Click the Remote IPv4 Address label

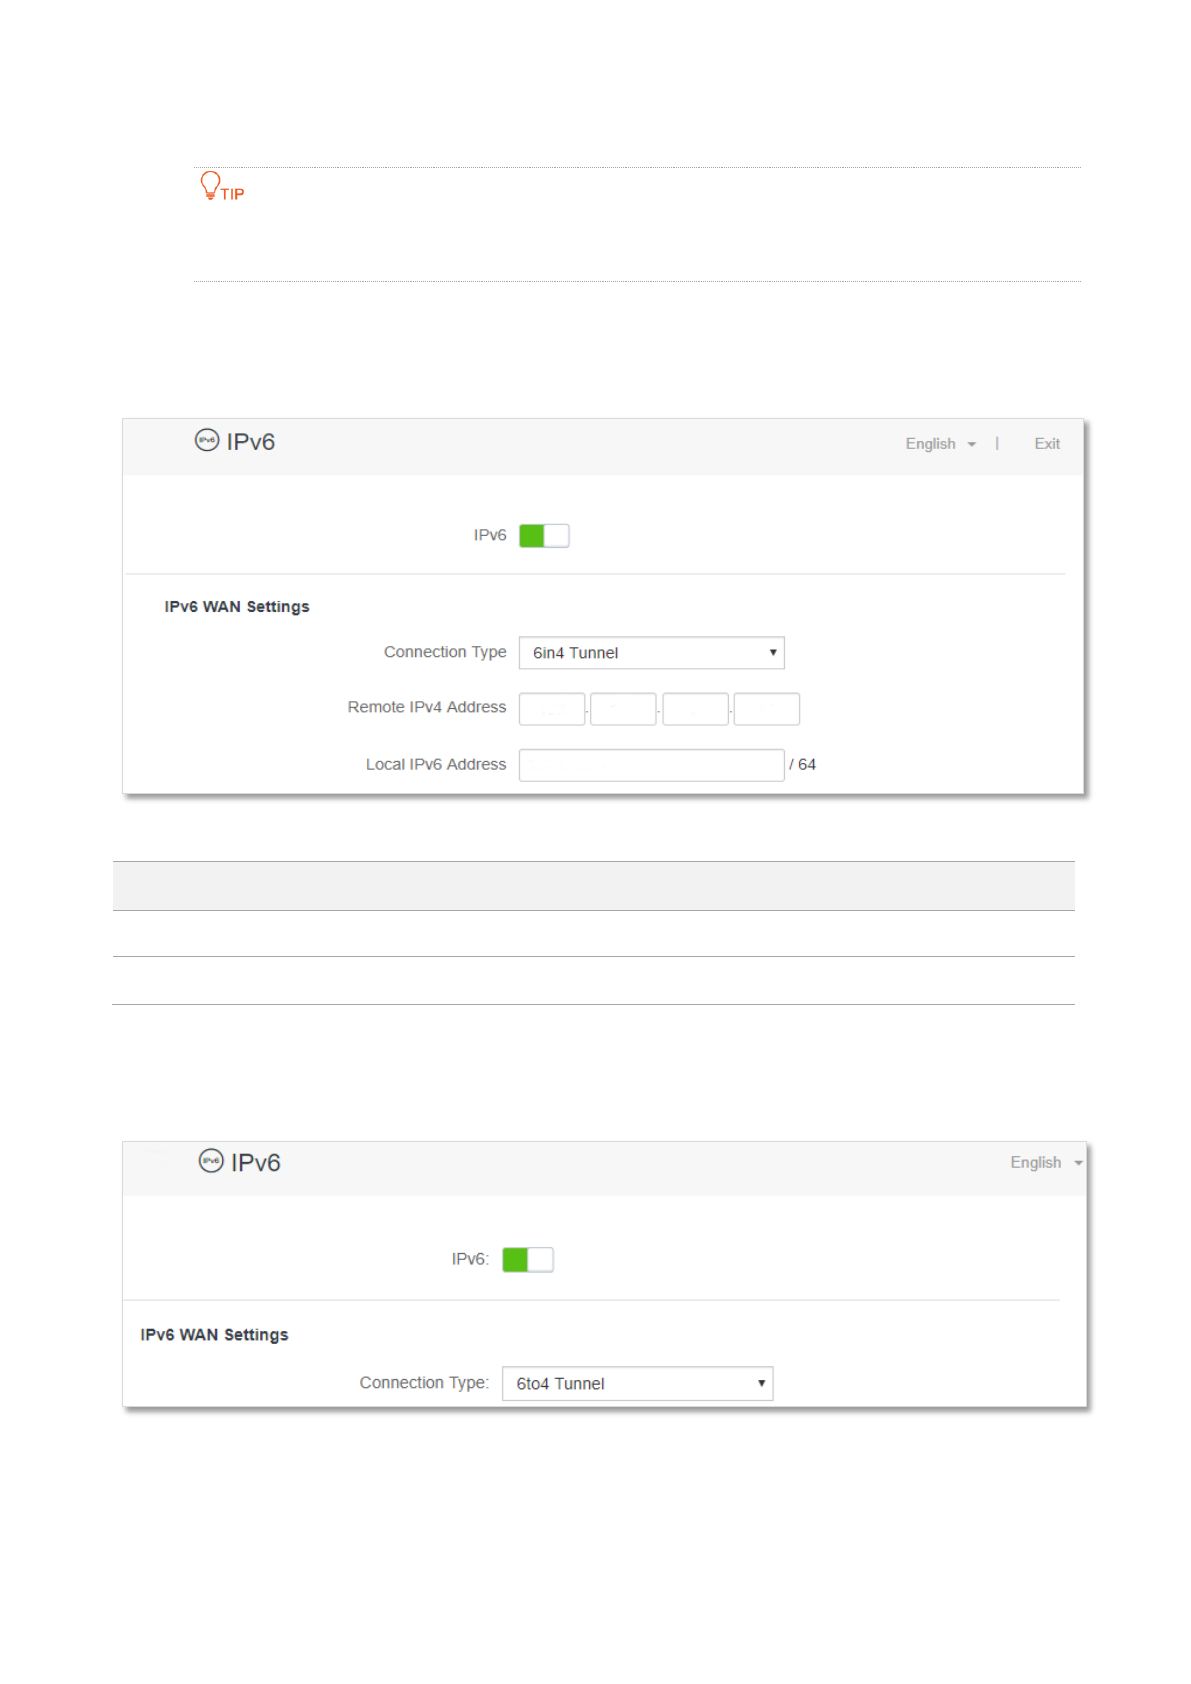(427, 707)
